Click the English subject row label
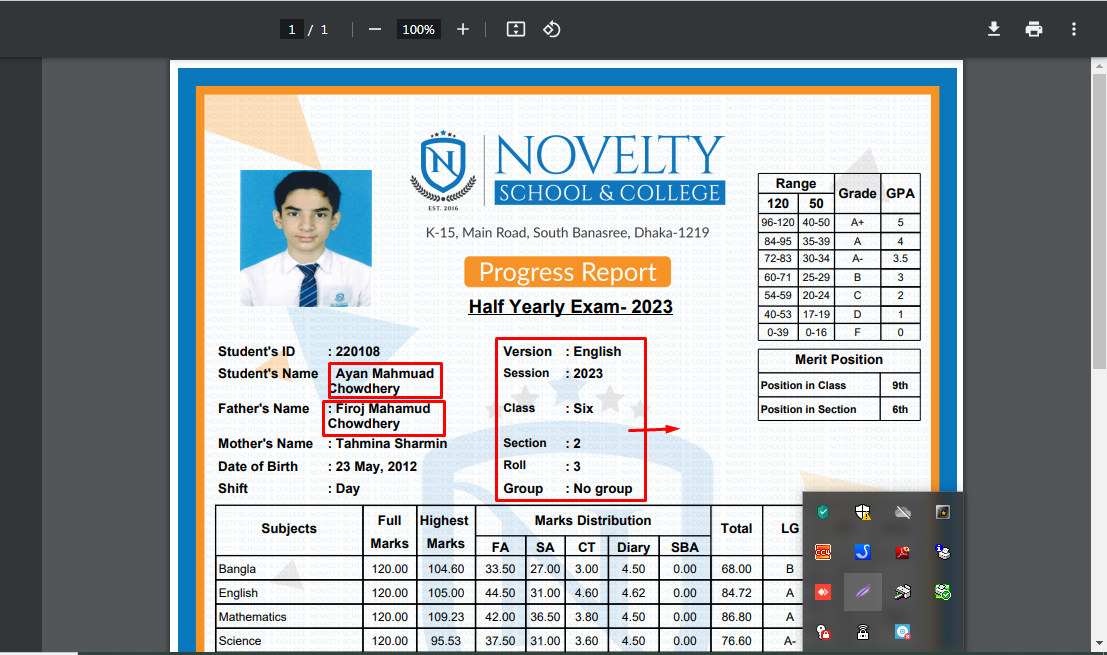1107x655 pixels. point(238,593)
